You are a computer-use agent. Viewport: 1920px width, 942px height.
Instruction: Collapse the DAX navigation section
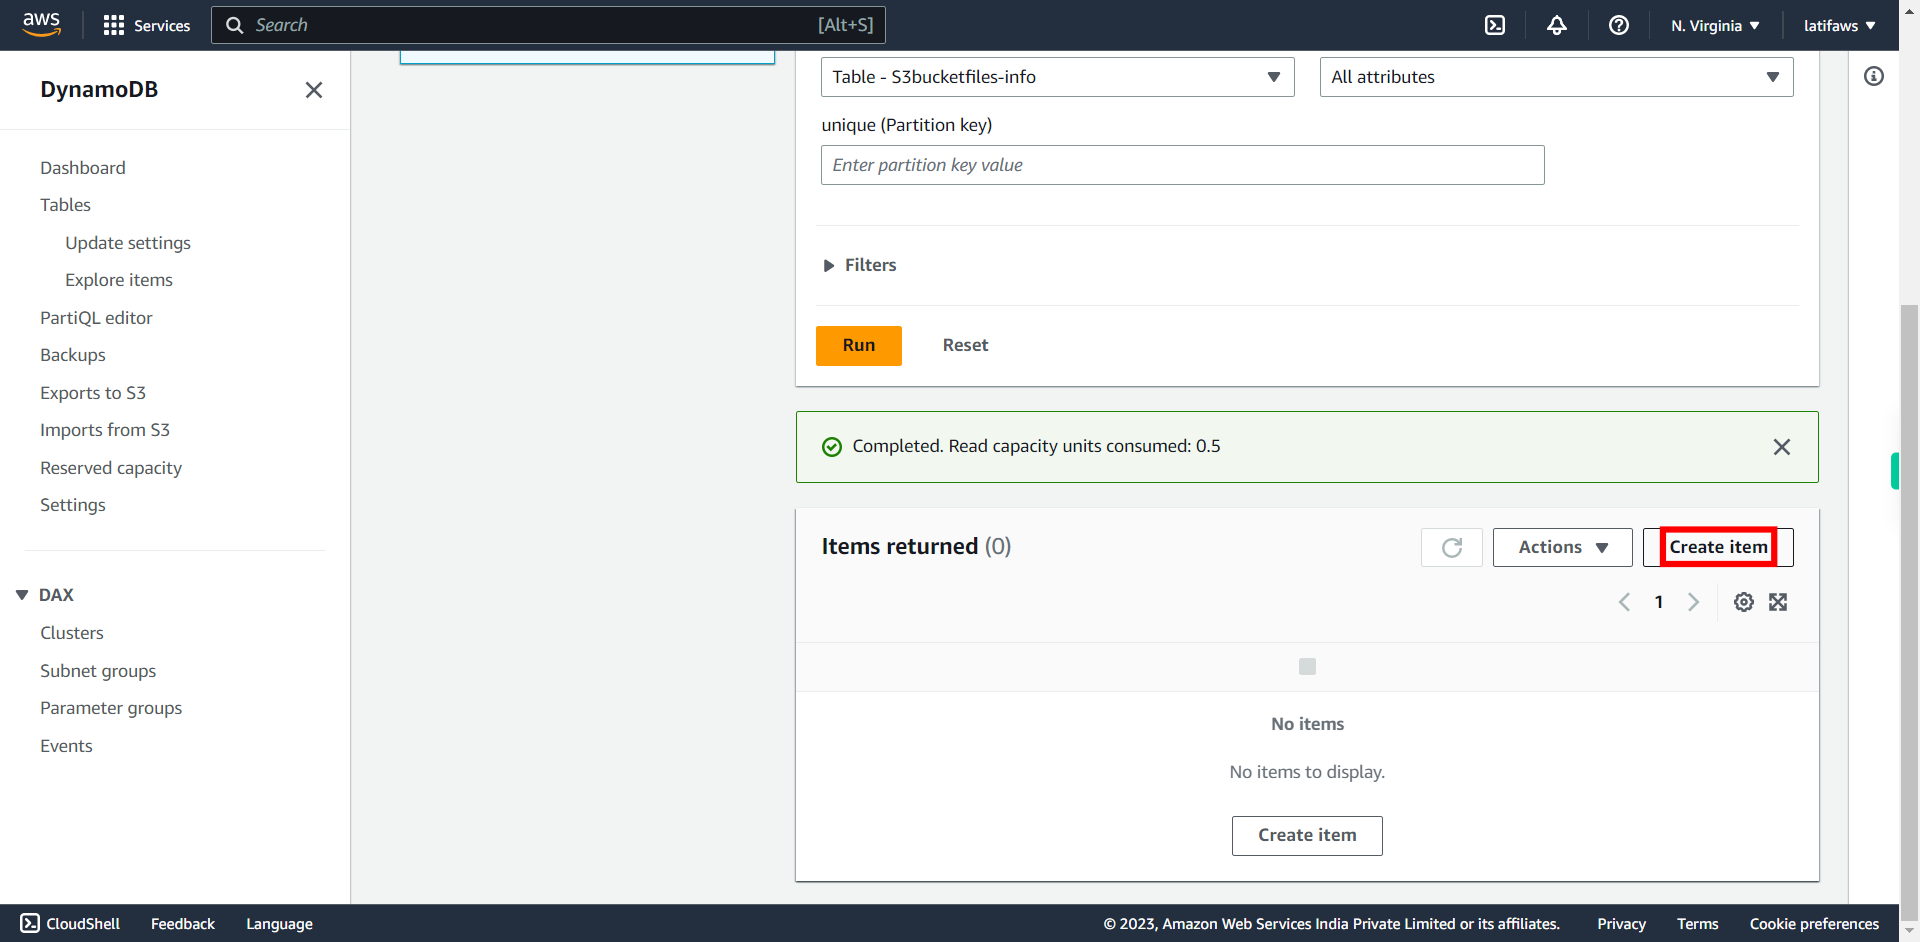[22, 595]
